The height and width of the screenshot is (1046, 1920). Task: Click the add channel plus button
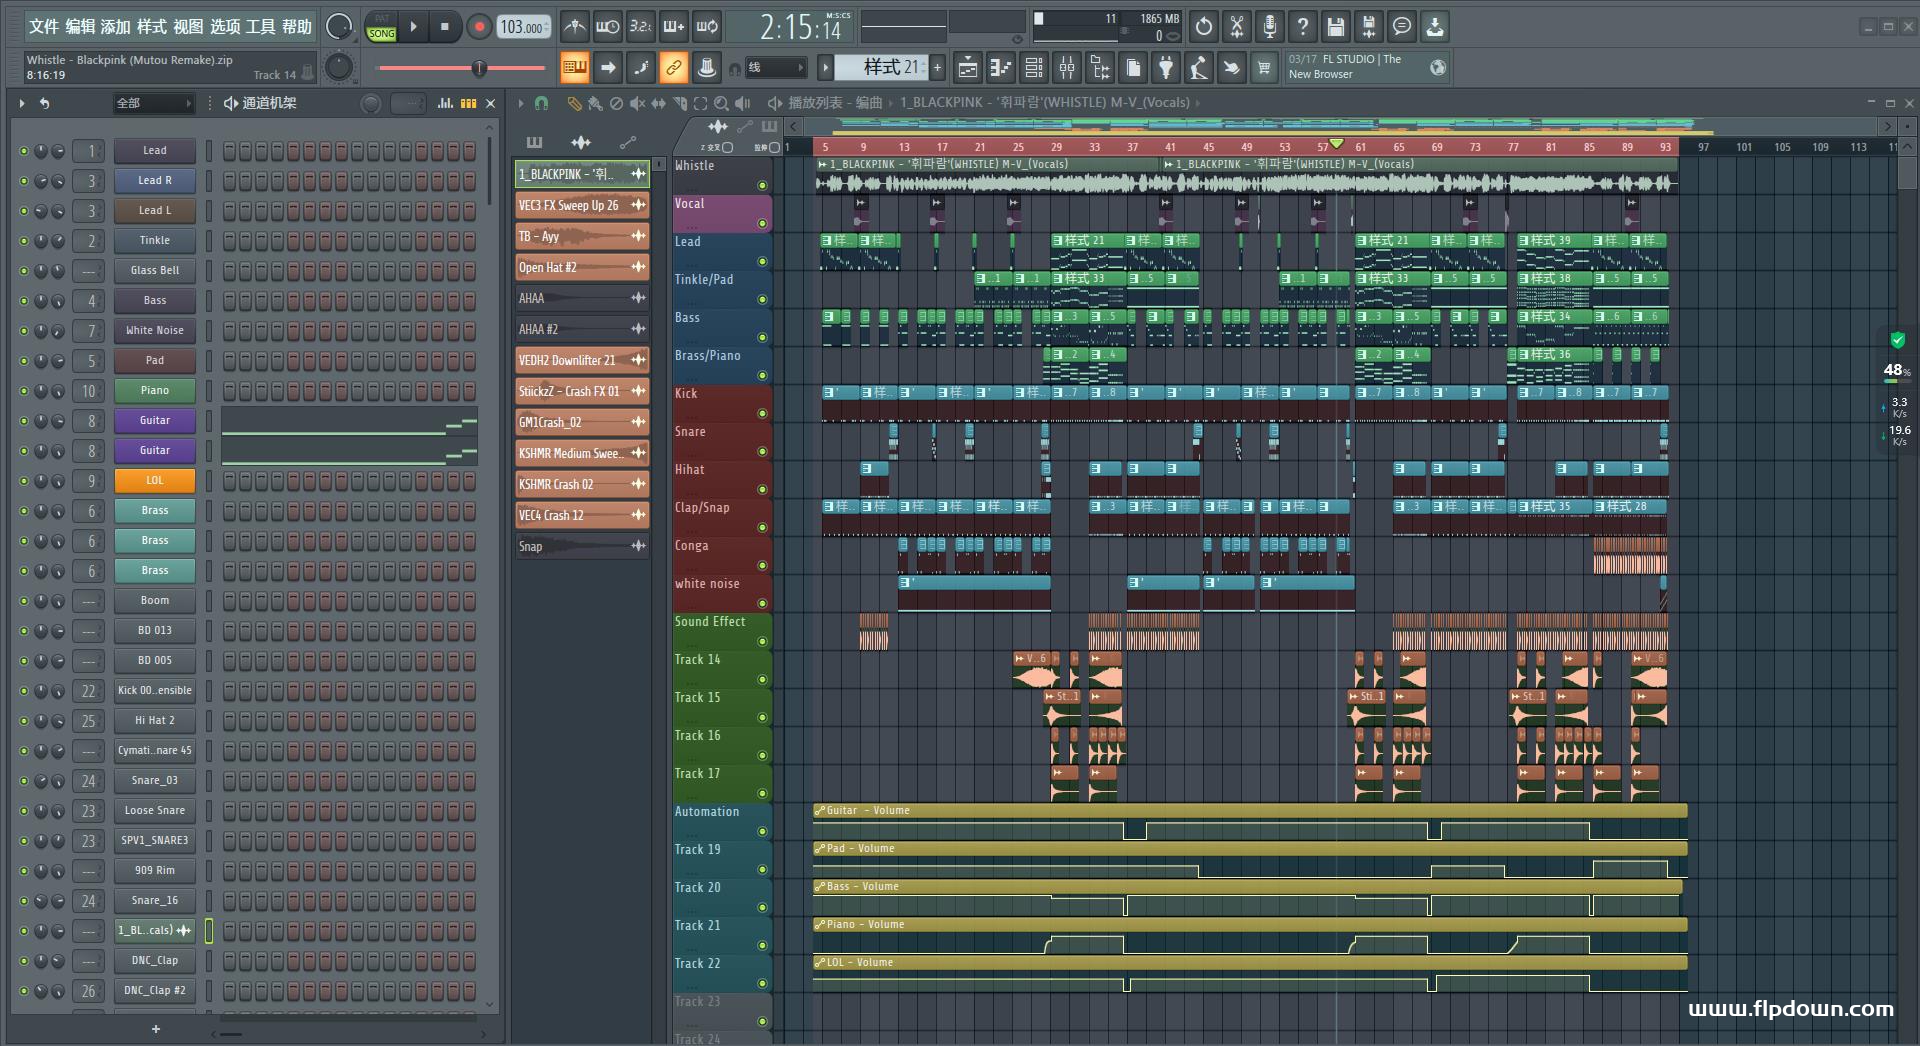[155, 1029]
